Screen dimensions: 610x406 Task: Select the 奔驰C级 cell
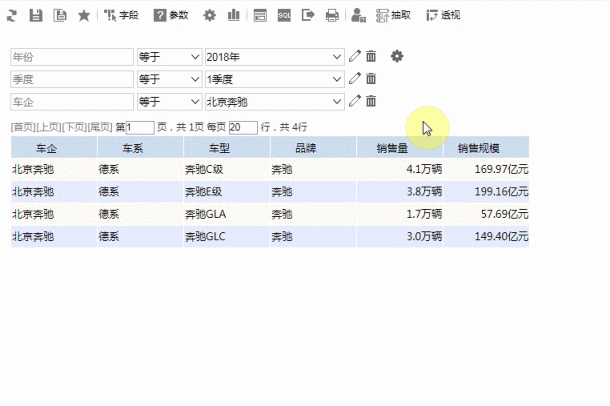227,169
